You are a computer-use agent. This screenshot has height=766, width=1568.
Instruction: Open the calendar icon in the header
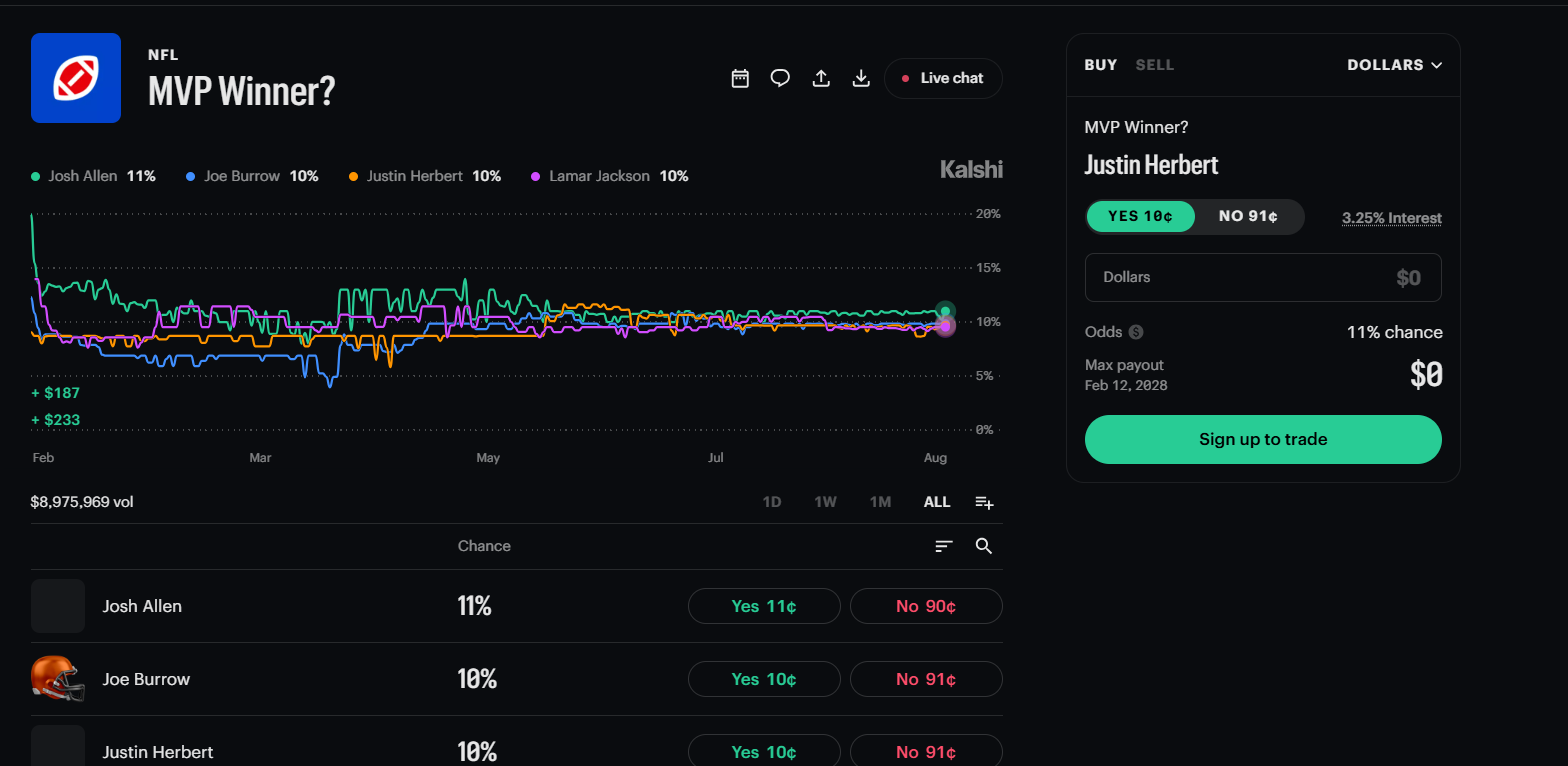pyautogui.click(x=740, y=78)
